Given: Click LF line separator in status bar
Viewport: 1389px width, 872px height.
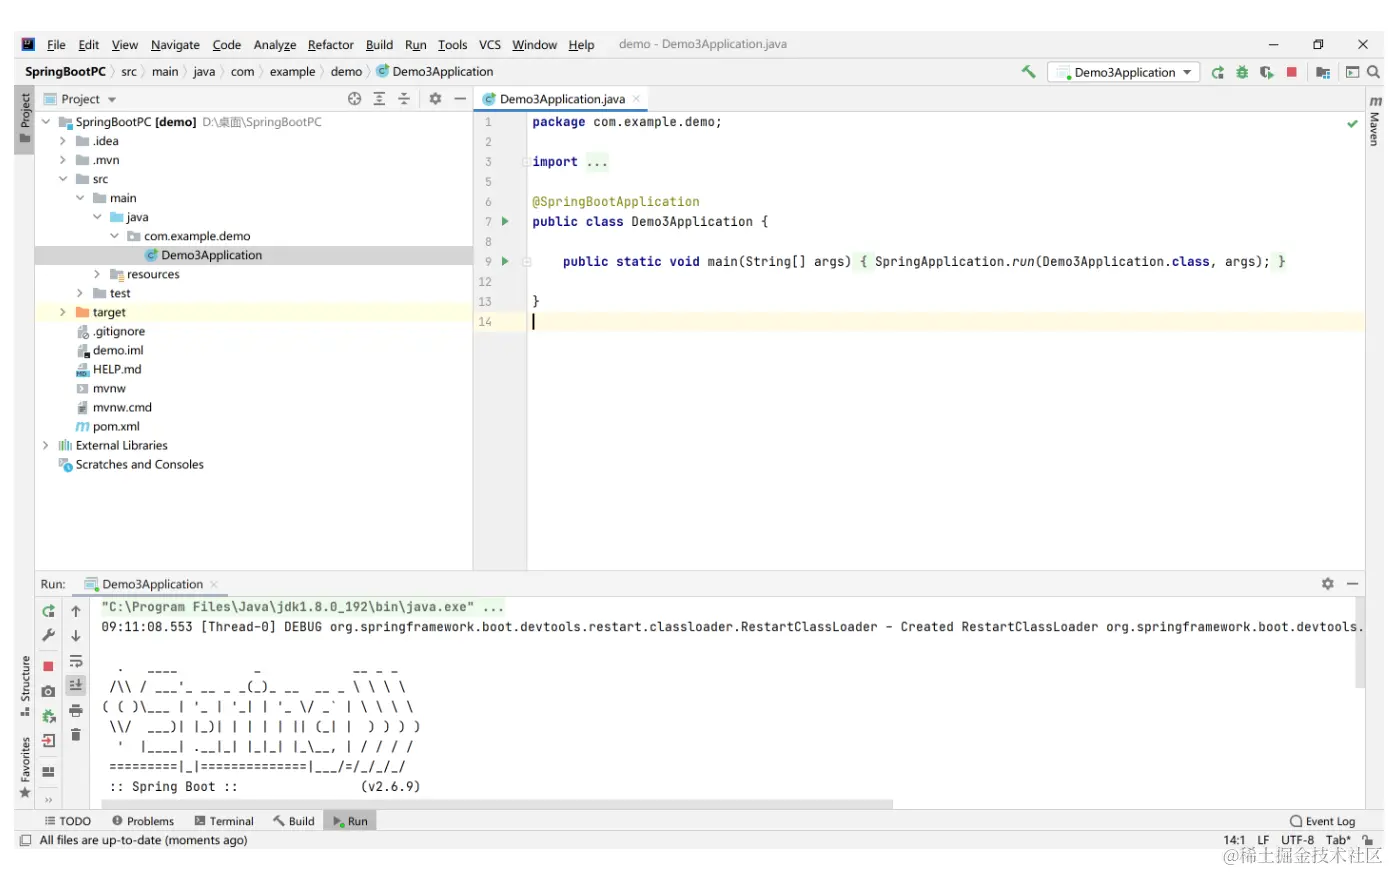Looking at the screenshot, I should point(1263,840).
